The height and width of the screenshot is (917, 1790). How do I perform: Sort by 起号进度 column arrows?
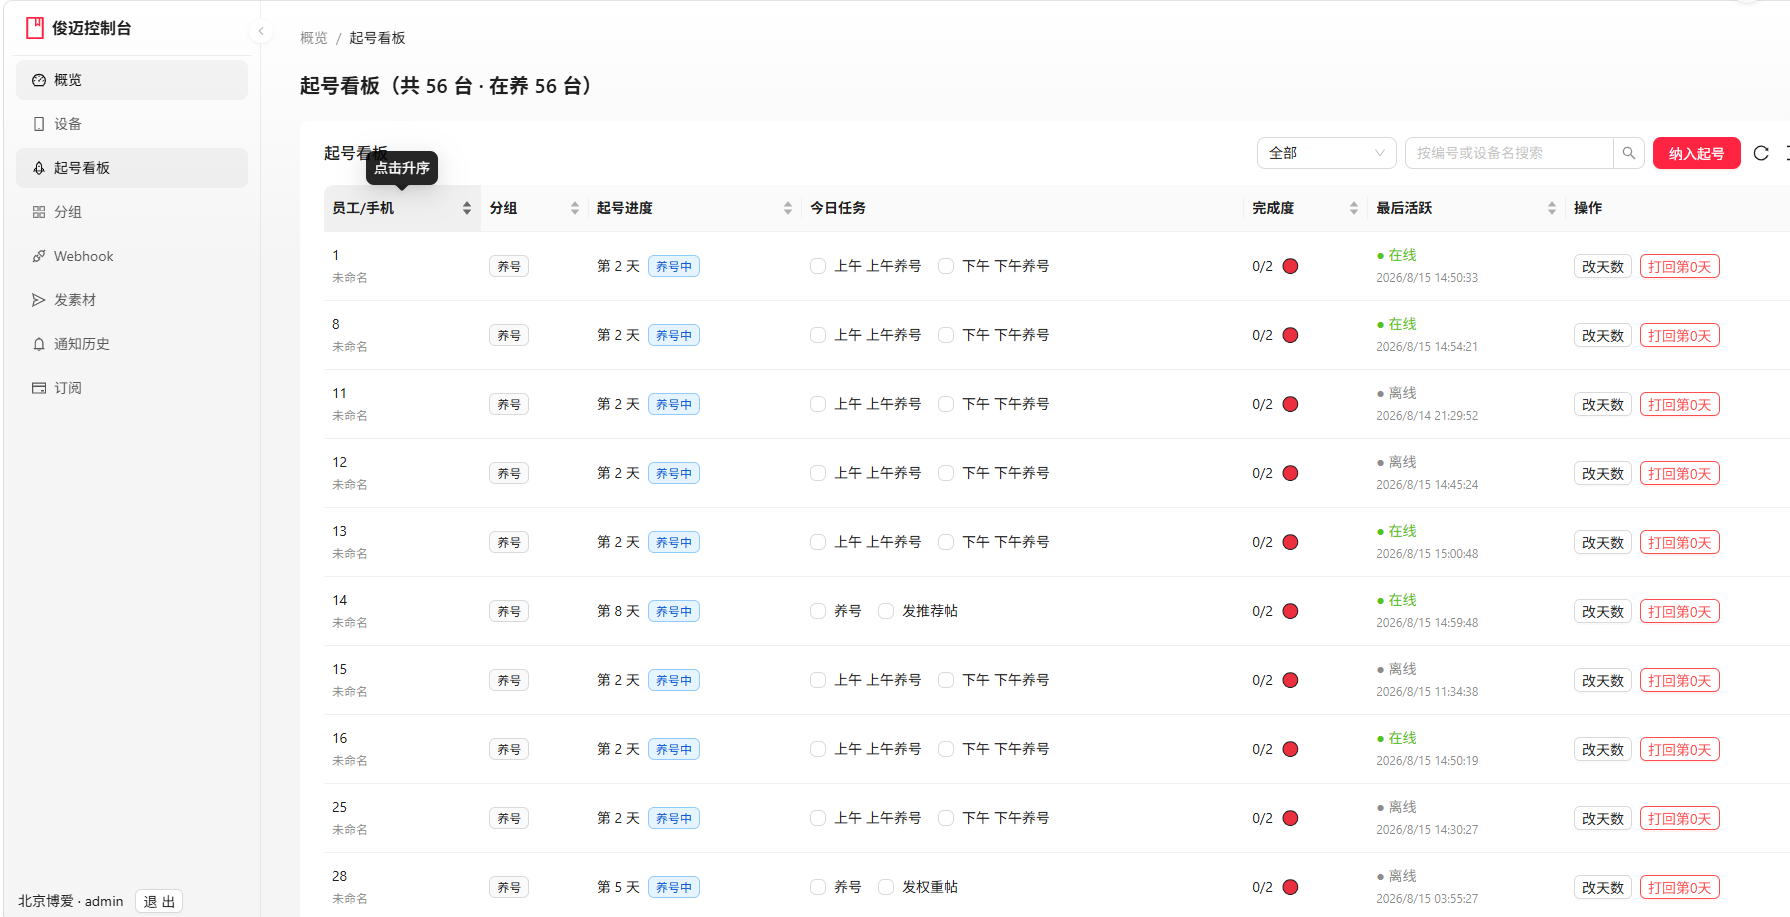coord(787,208)
